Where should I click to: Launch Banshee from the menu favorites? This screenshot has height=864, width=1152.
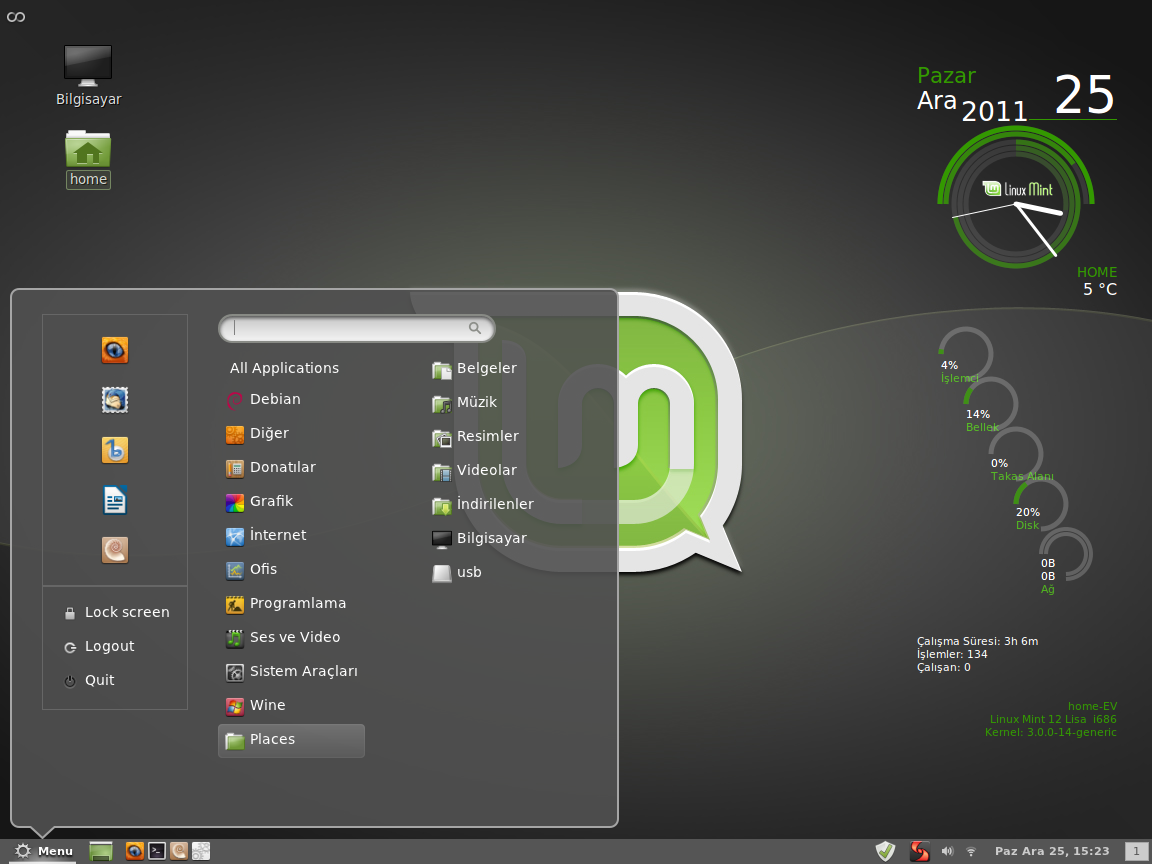(x=115, y=450)
